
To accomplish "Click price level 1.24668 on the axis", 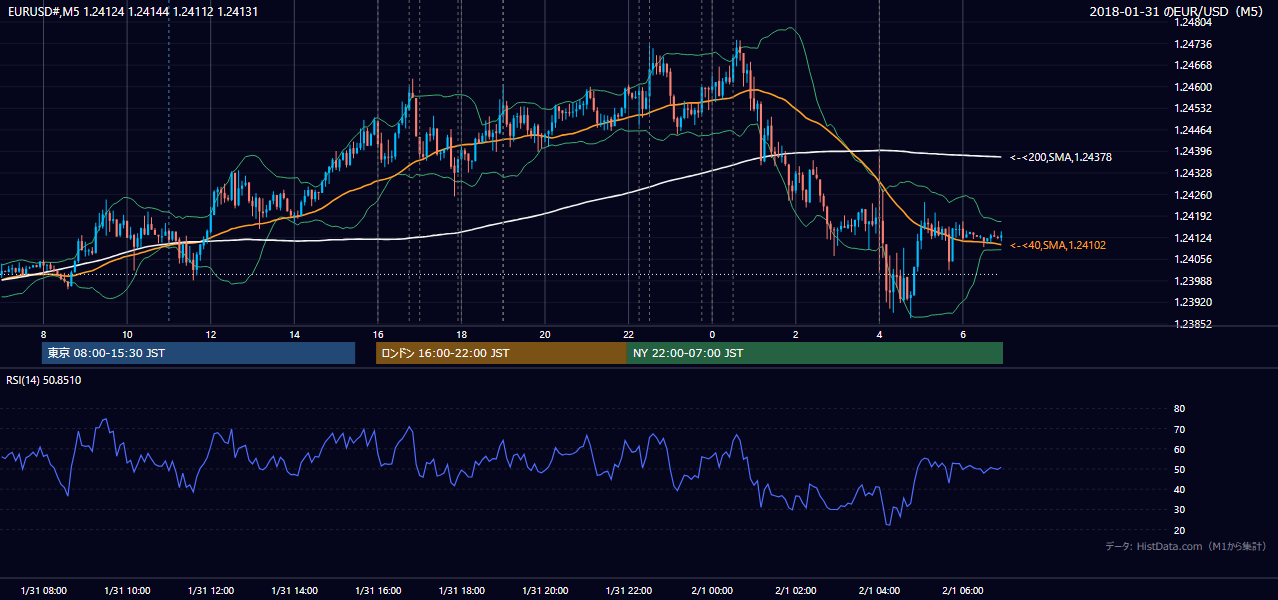I will tap(1193, 65).
